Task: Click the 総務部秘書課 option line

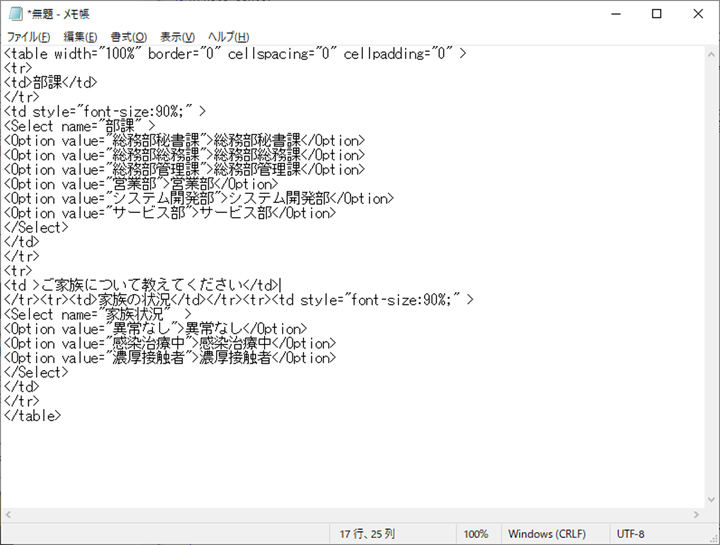Action: (x=184, y=140)
